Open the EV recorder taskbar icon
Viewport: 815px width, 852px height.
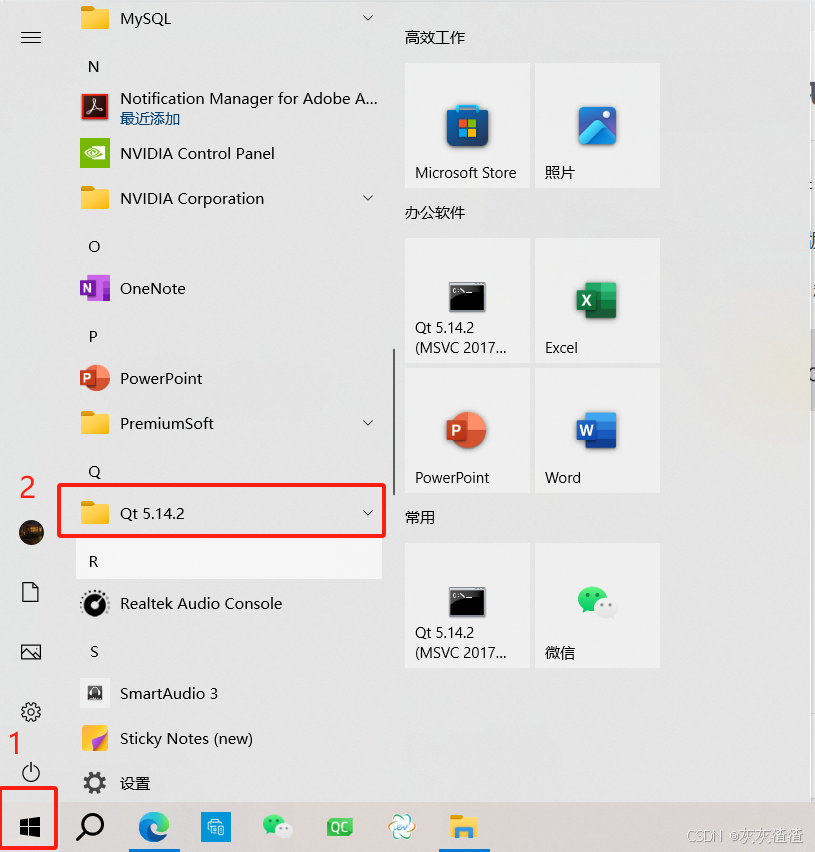(x=402, y=827)
